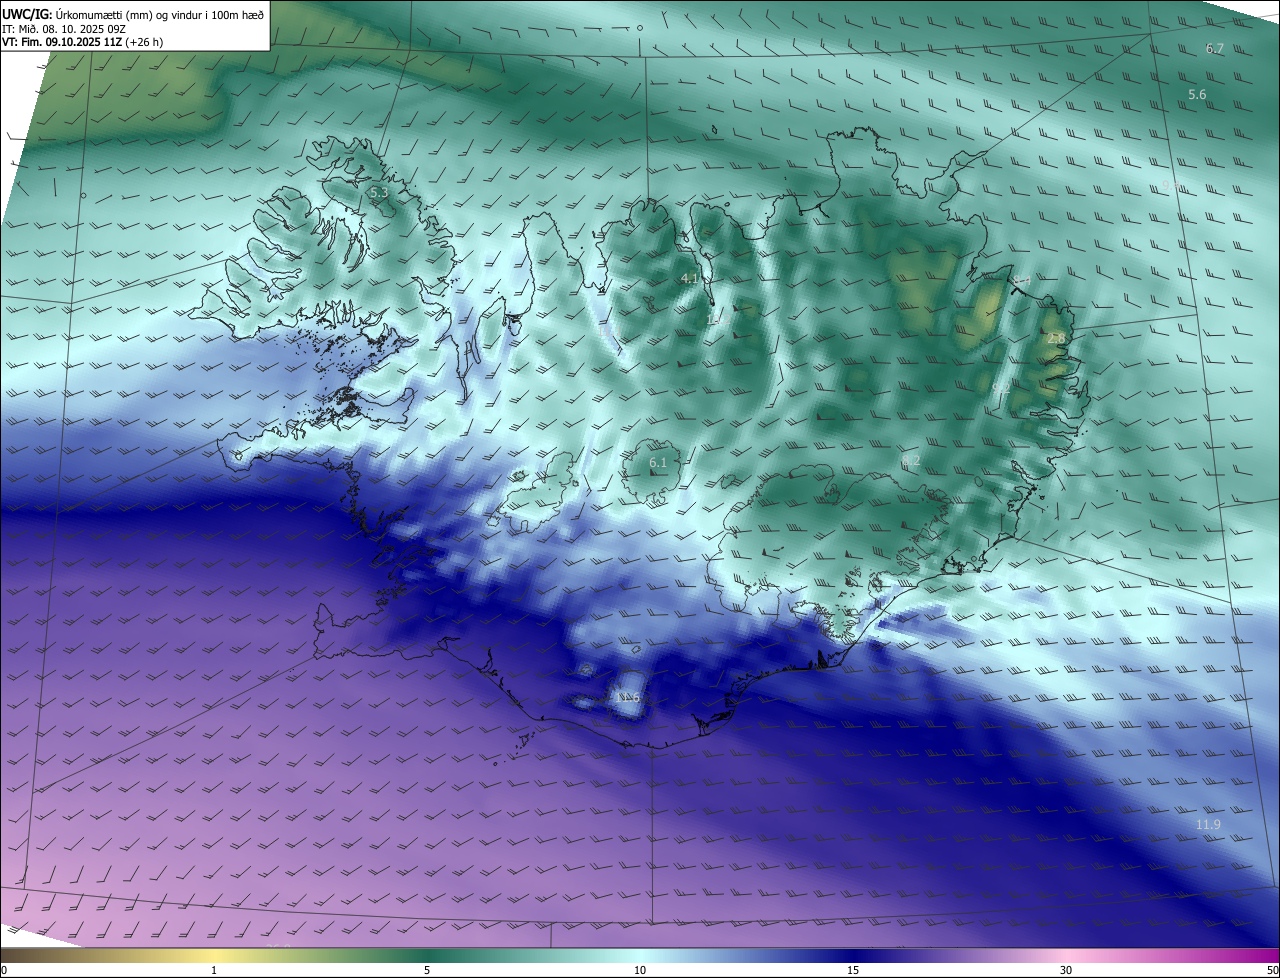Click the legend tick label '10'
Screen dimensions: 1280x978
640,970
